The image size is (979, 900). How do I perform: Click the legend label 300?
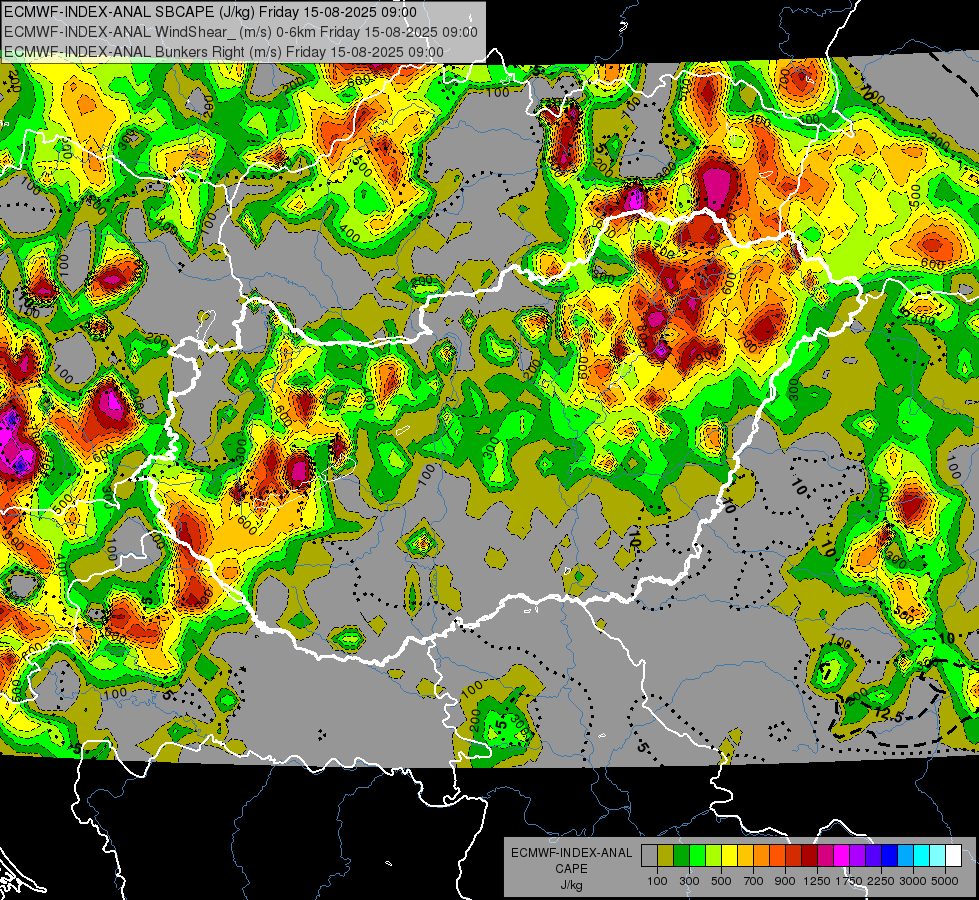689,881
